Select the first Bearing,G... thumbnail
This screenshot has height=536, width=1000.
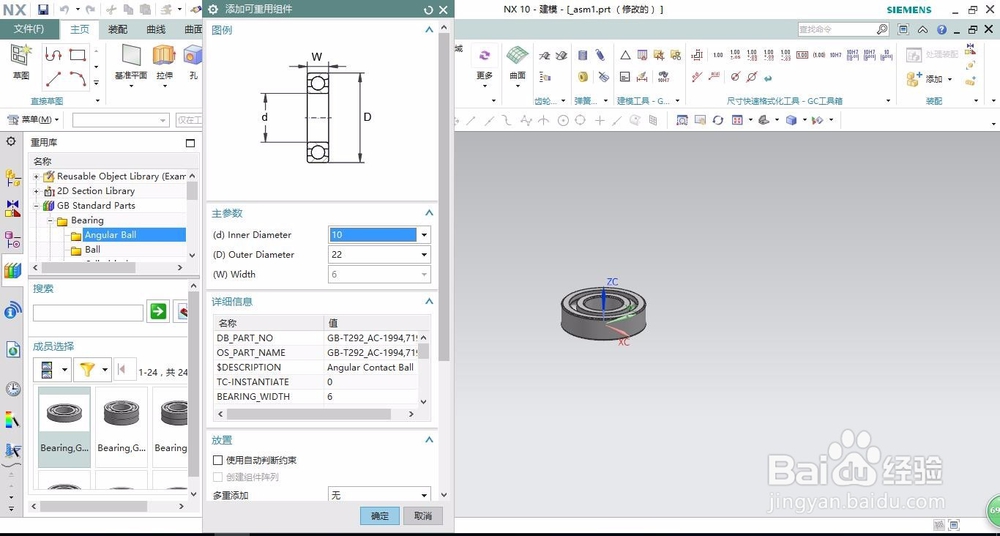64,427
